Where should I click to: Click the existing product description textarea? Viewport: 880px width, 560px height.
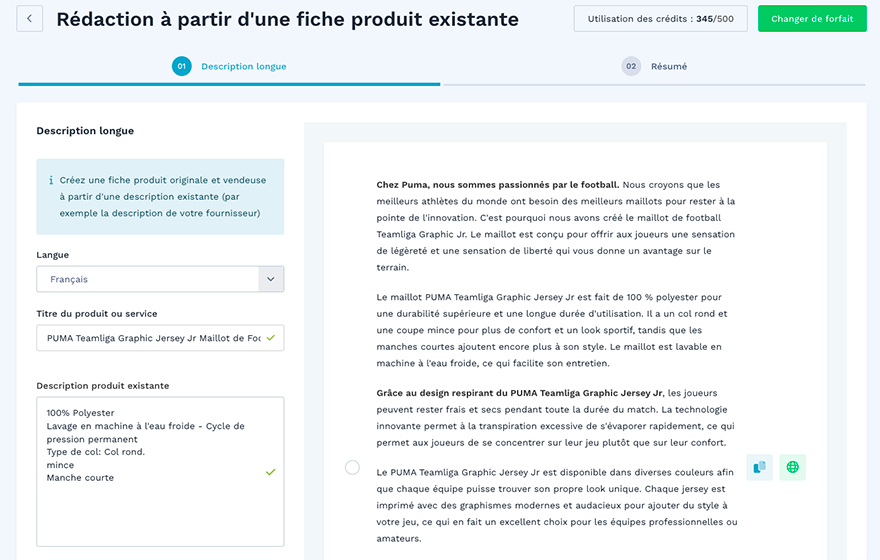160,472
